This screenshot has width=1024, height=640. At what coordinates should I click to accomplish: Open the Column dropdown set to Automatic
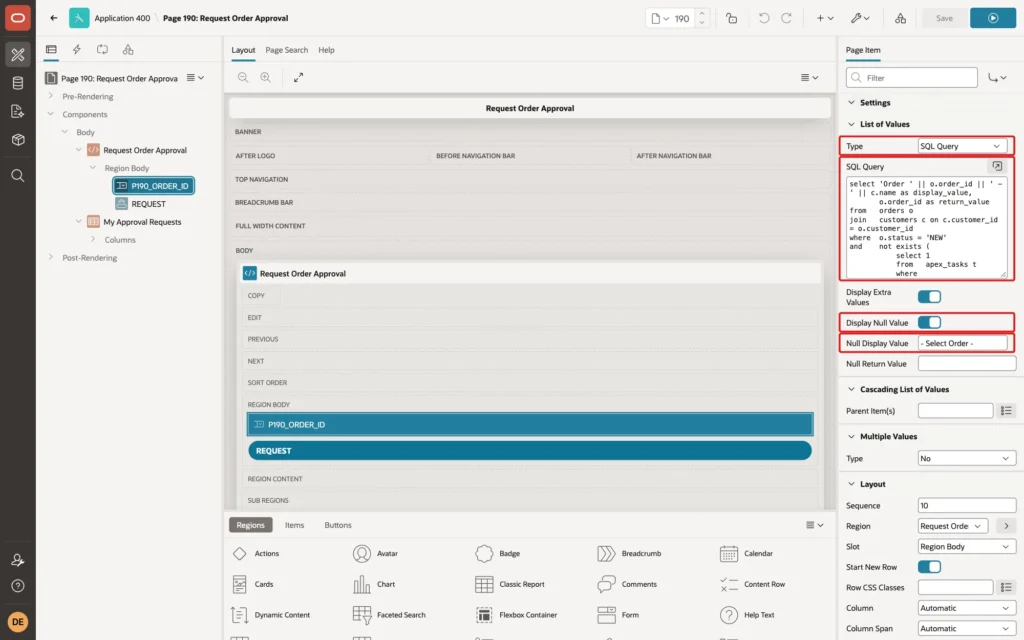point(967,608)
